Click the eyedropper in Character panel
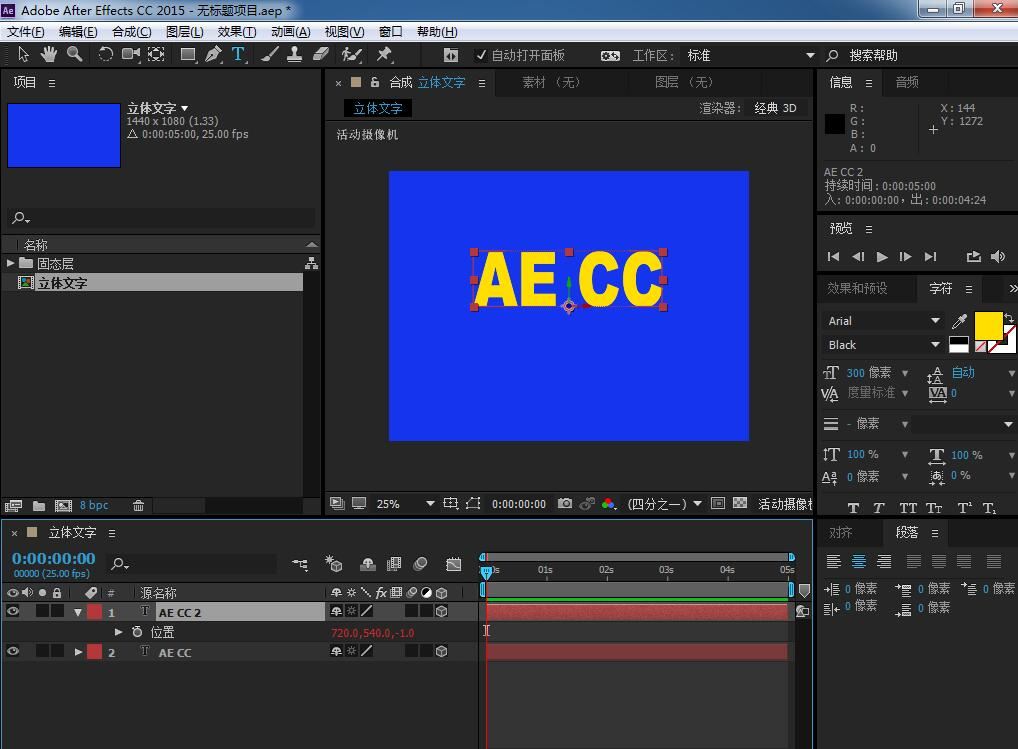 click(x=959, y=321)
